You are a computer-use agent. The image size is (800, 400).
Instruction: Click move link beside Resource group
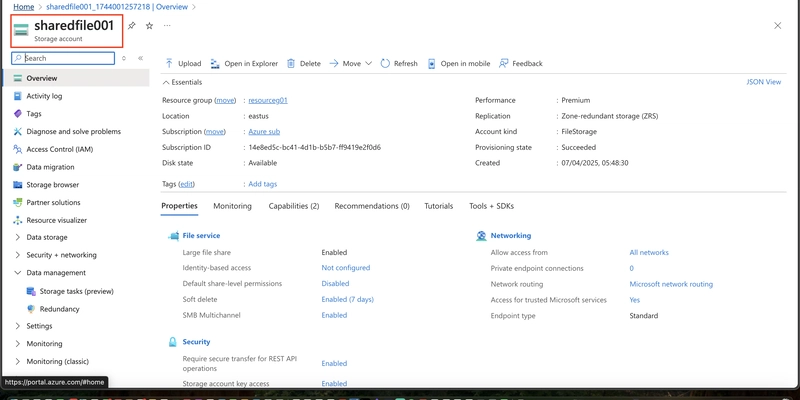point(225,101)
